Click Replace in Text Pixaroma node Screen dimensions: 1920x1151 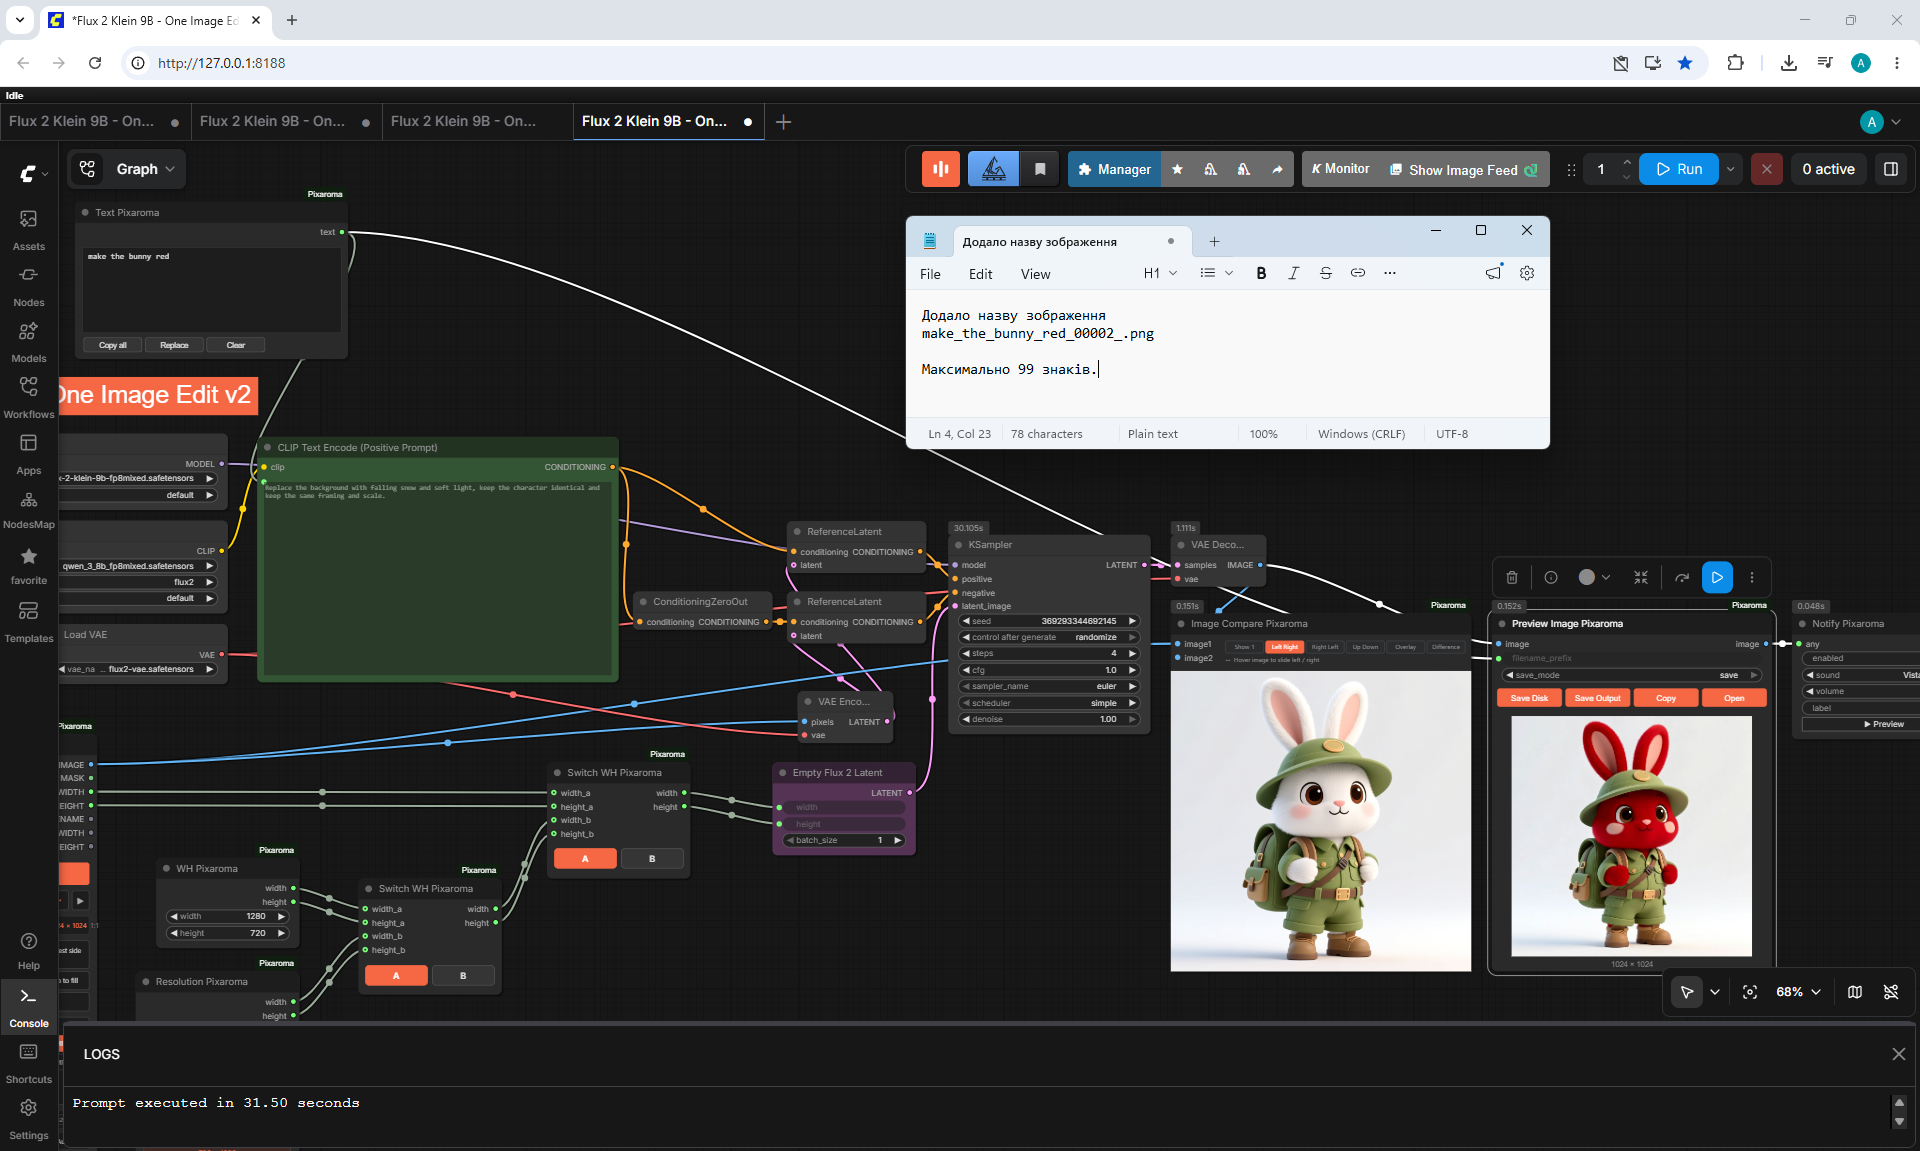(x=174, y=345)
